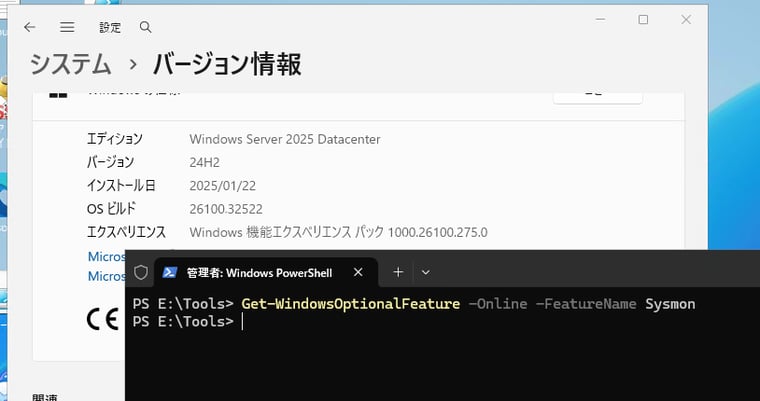Select the OS build value 26100.32522
760x401 pixels.
[226, 209]
